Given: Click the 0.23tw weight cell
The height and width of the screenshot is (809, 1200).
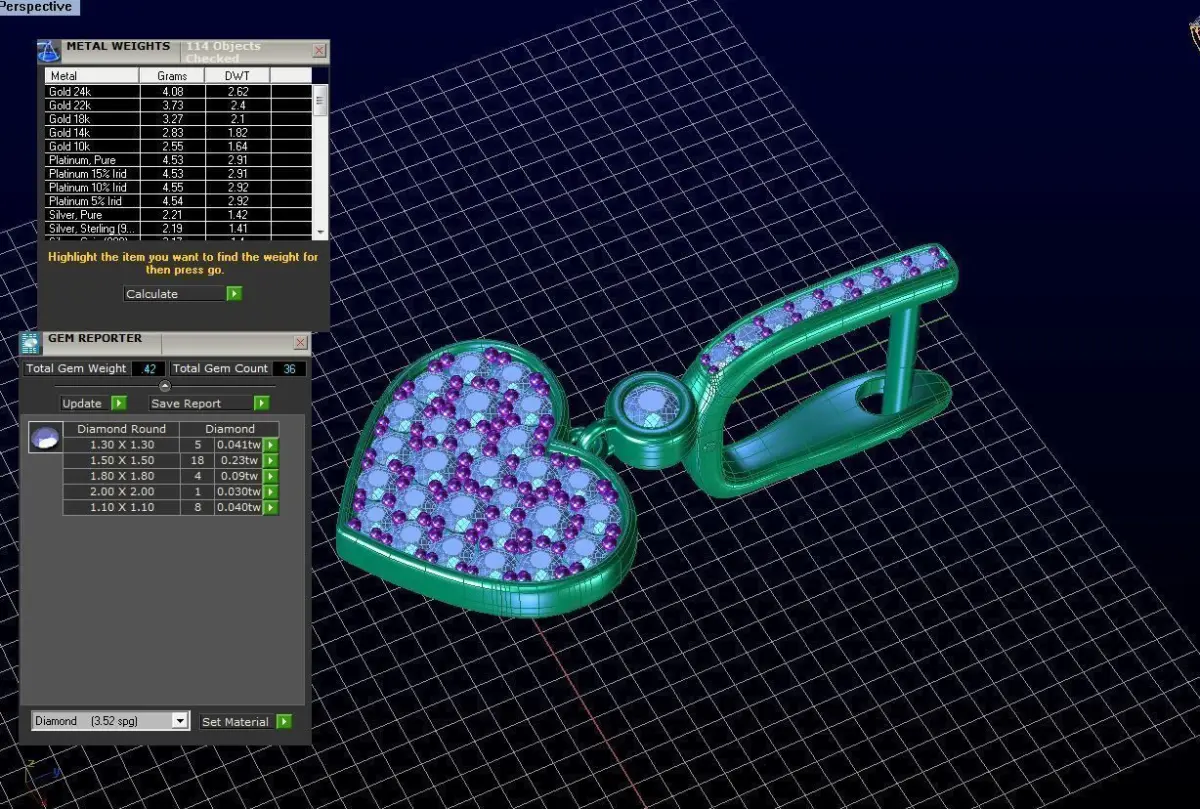Looking at the screenshot, I should click(238, 461).
